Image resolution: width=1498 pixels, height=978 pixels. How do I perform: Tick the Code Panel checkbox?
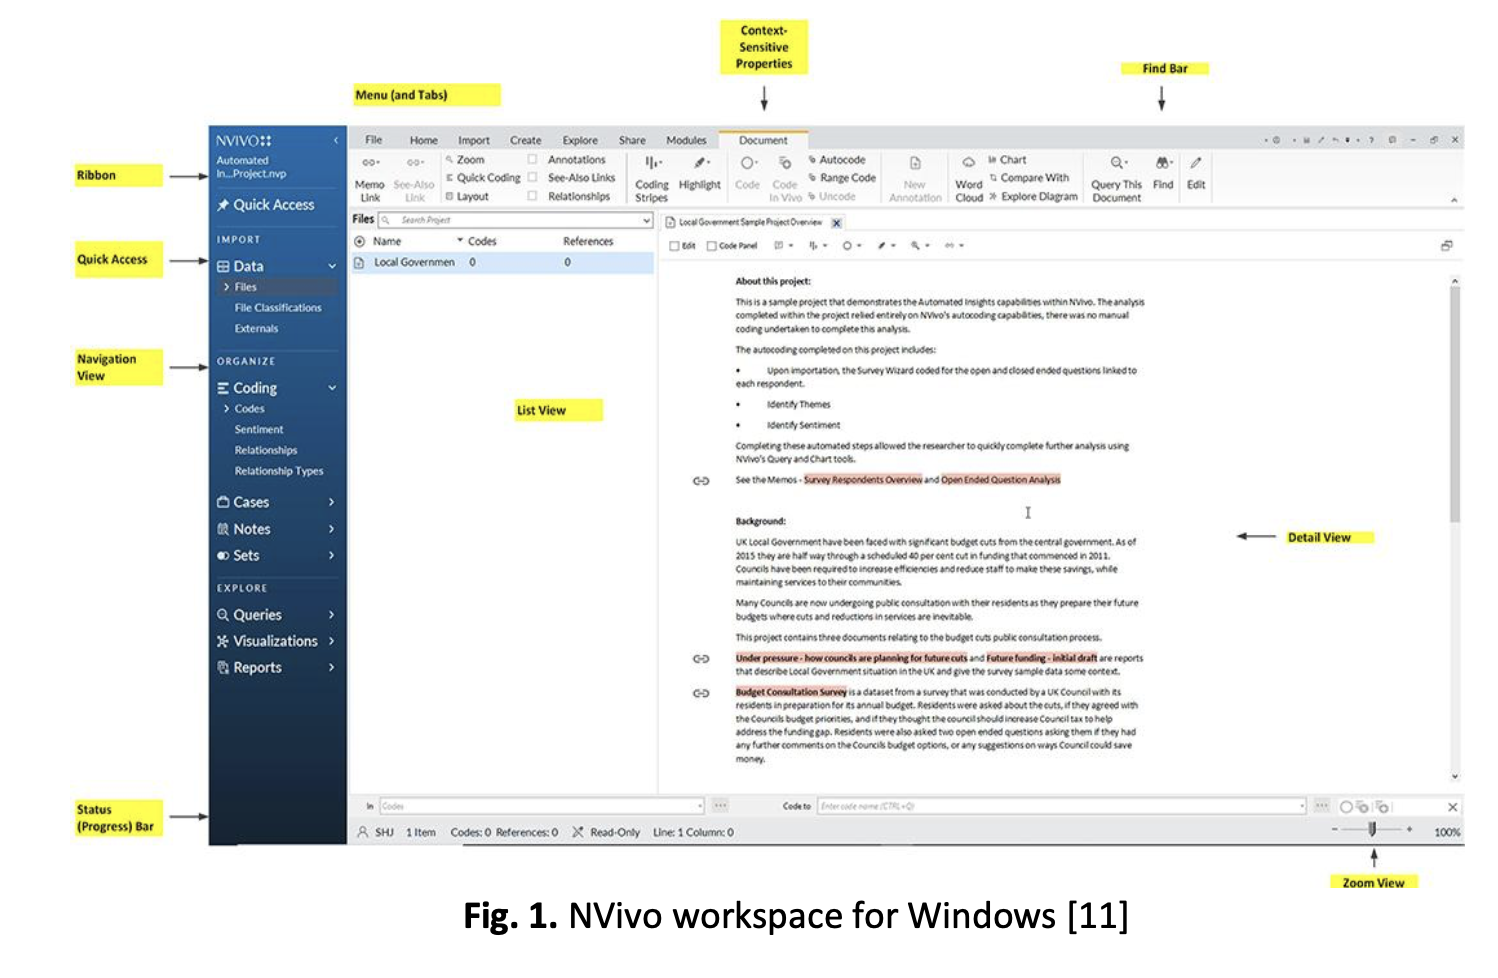pyautogui.click(x=712, y=246)
